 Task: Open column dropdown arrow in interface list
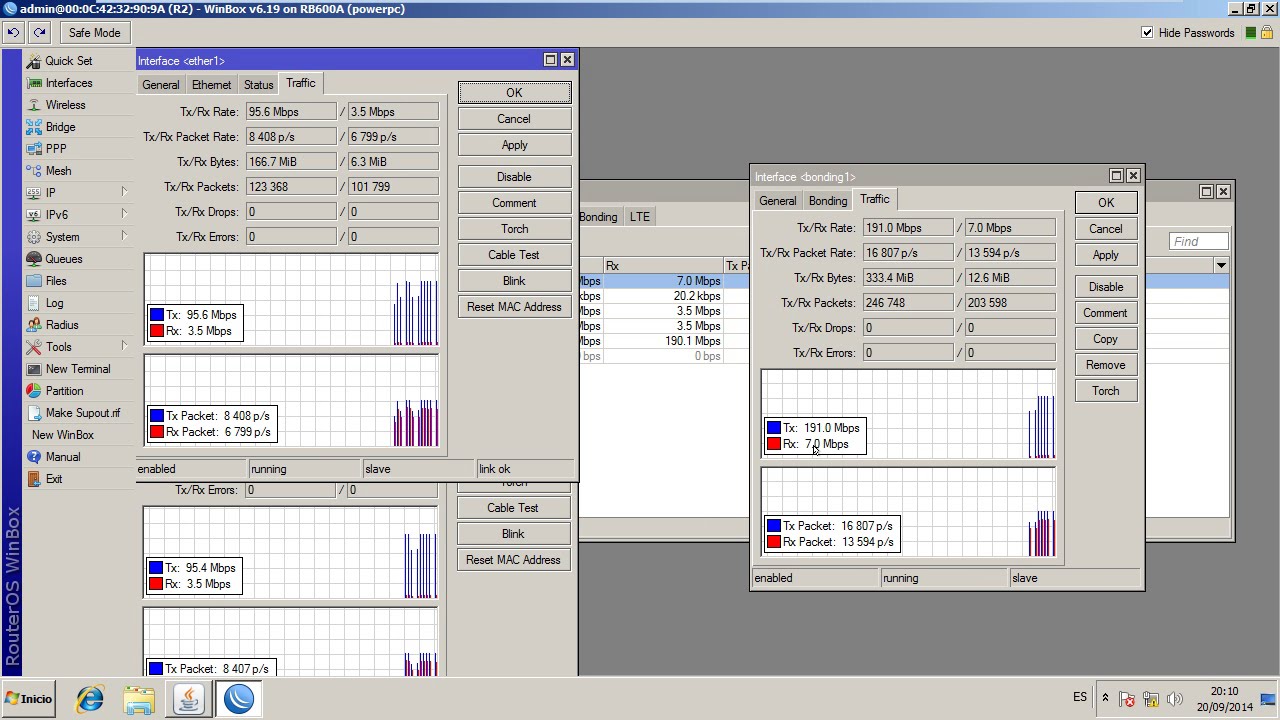(x=1221, y=265)
